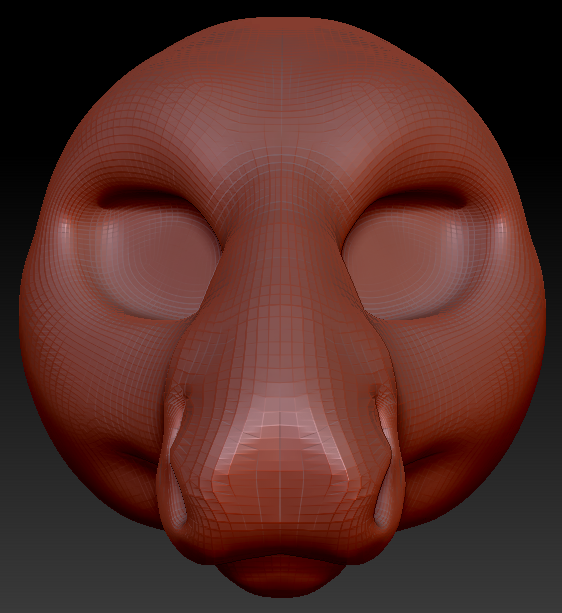This screenshot has width=562, height=613.
Task: Click the right nostril slit on the snout
Action: [382, 457]
